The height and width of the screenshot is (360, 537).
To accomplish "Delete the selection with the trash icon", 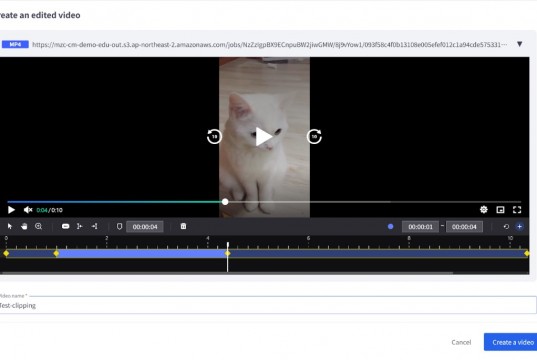I will point(184,226).
